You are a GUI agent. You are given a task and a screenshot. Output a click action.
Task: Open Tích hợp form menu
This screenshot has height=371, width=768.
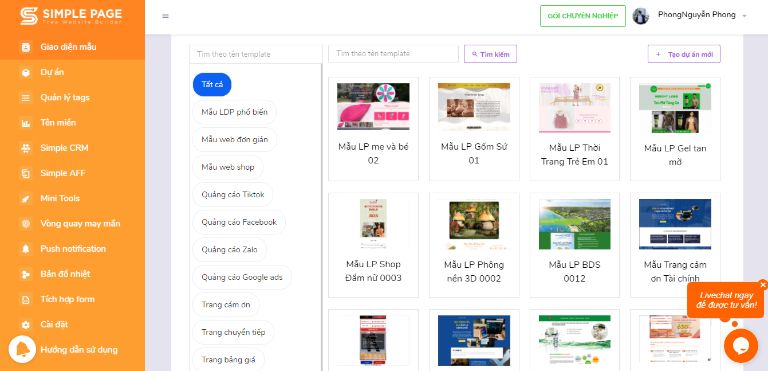(72, 299)
